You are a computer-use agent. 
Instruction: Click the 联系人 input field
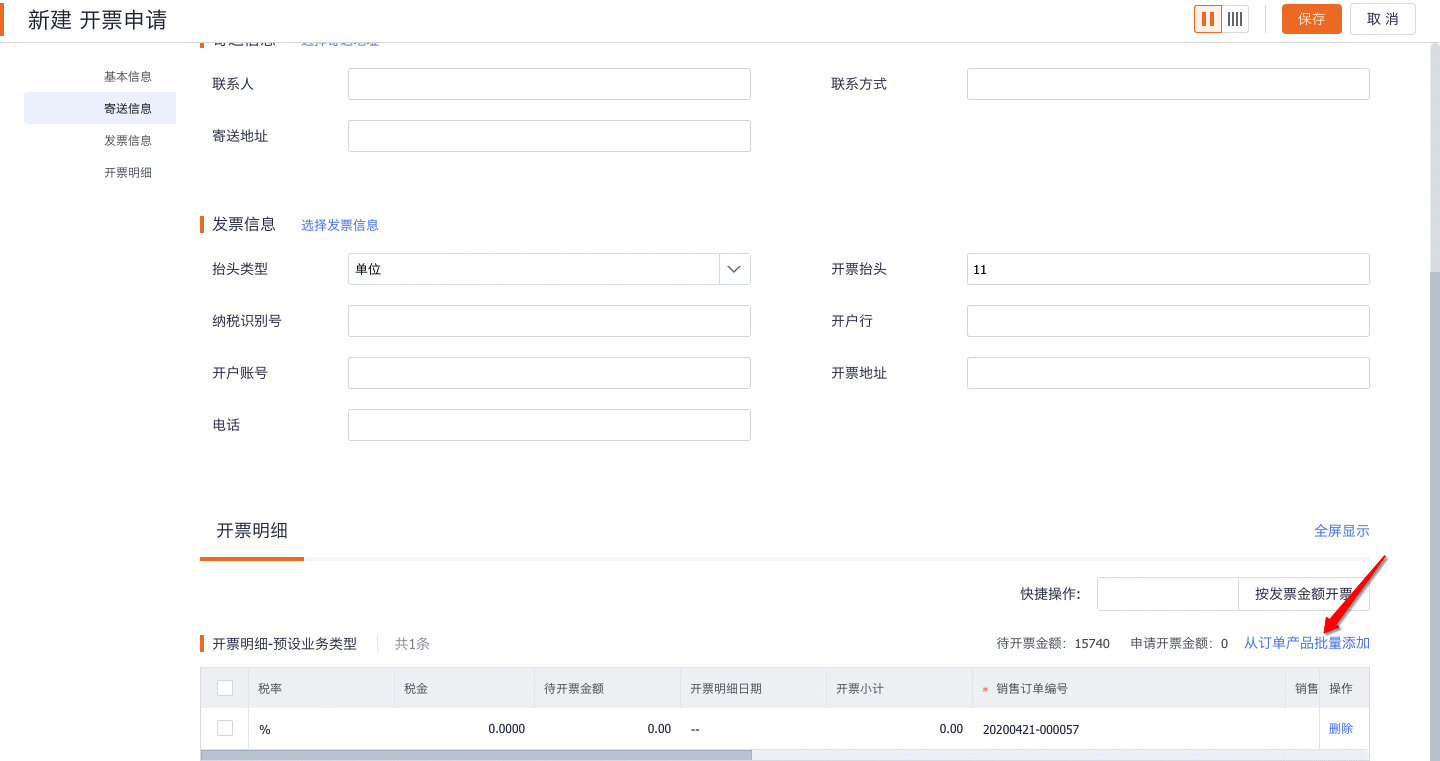coord(549,84)
